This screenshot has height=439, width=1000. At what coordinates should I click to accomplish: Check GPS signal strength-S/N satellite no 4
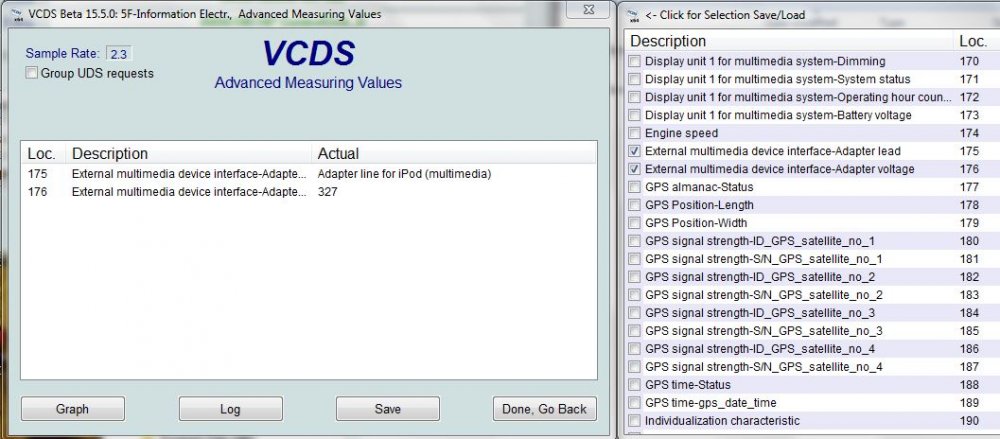[635, 367]
